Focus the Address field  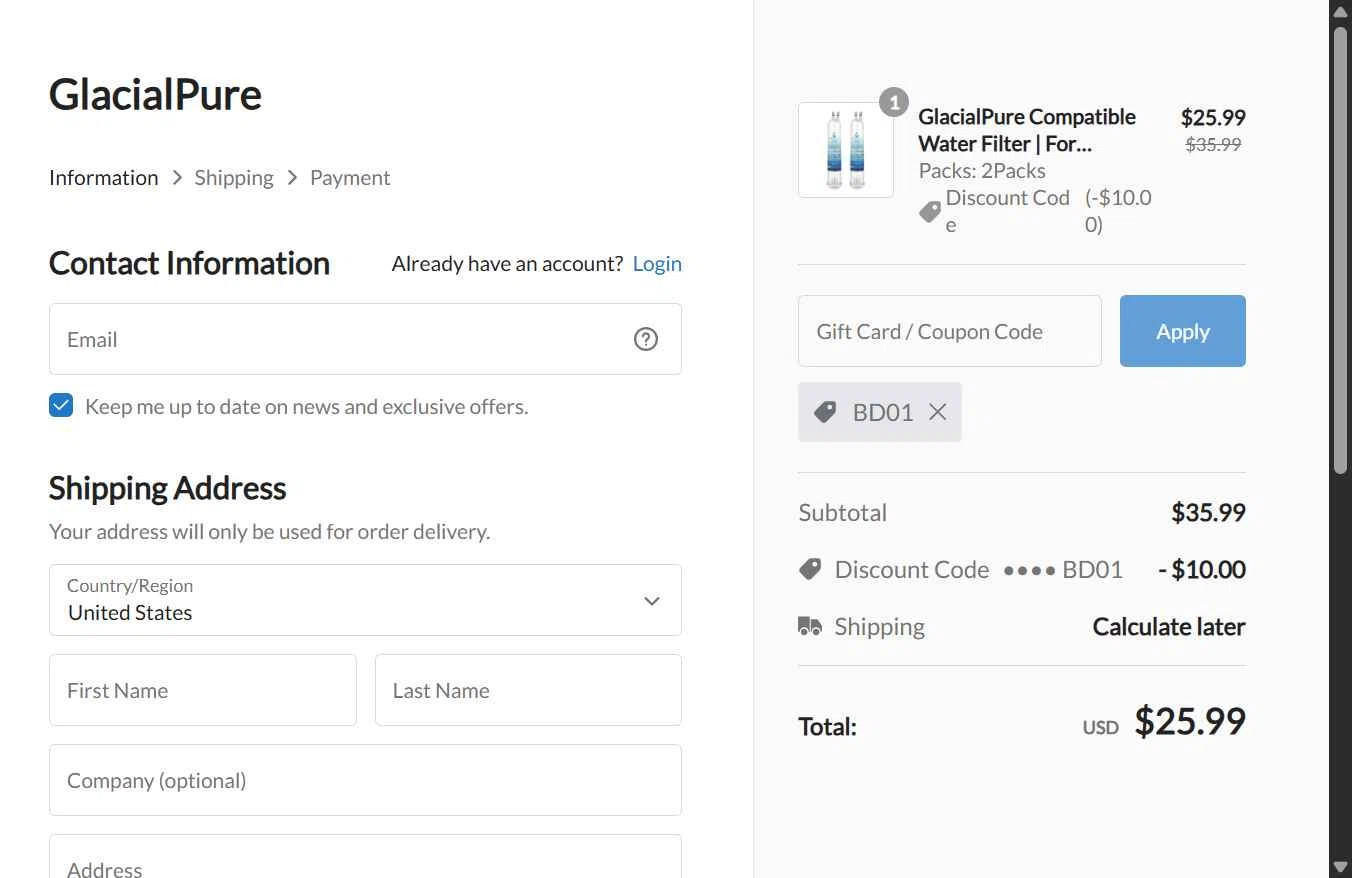pyautogui.click(x=365, y=857)
